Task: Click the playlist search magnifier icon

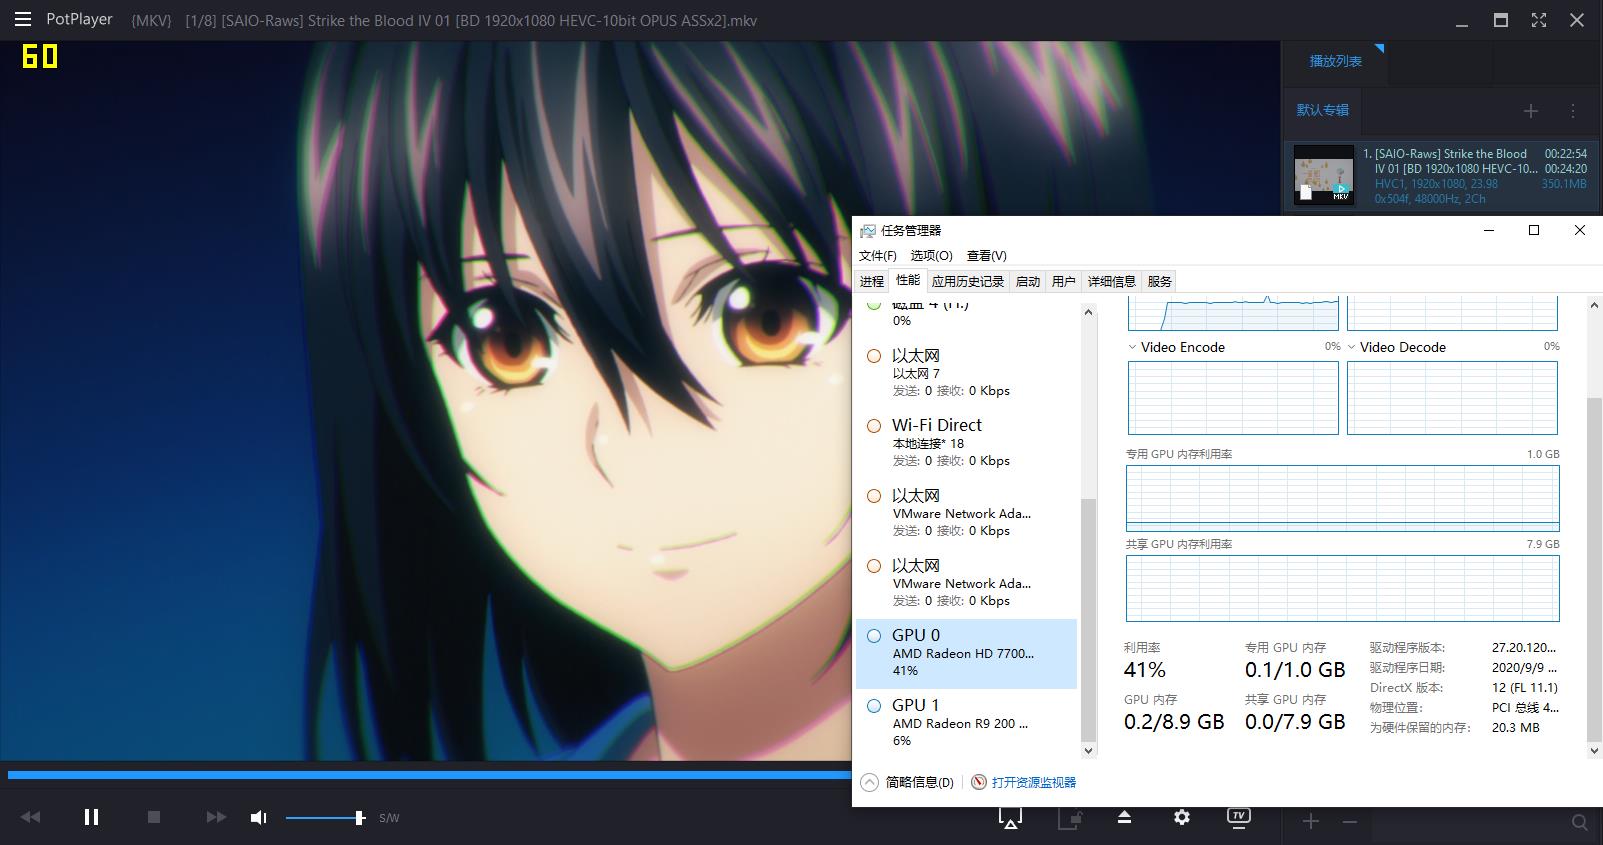Action: coord(1579,822)
